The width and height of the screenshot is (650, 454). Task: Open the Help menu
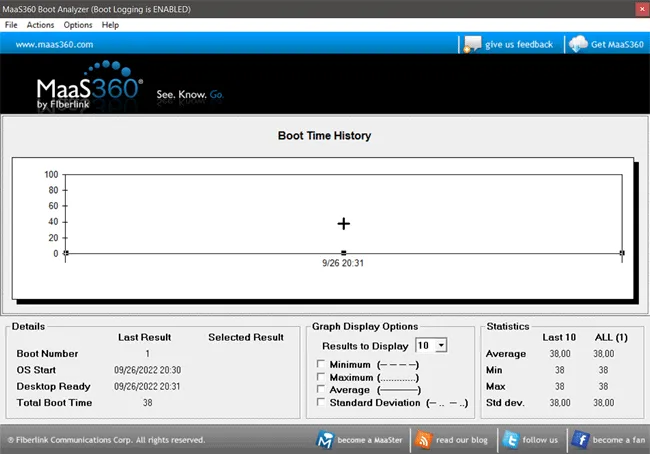[110, 25]
